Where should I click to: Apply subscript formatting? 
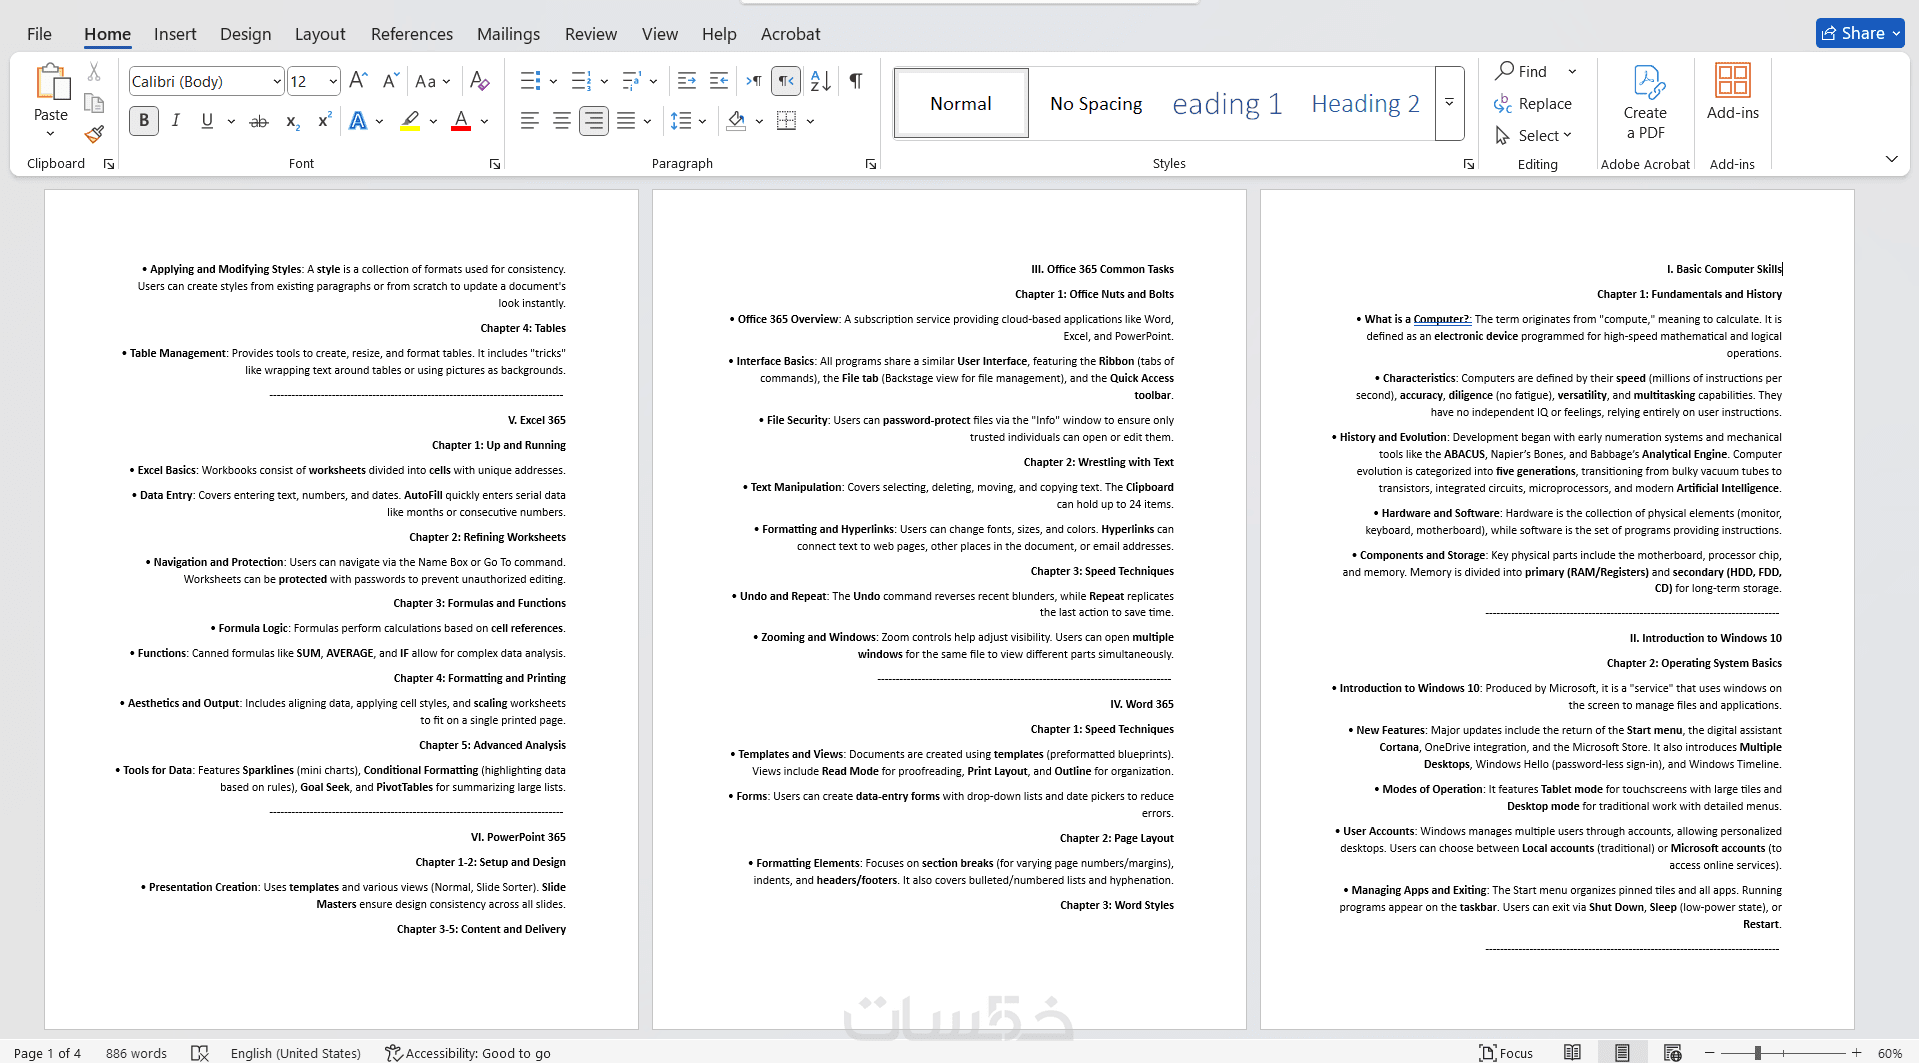coord(292,121)
